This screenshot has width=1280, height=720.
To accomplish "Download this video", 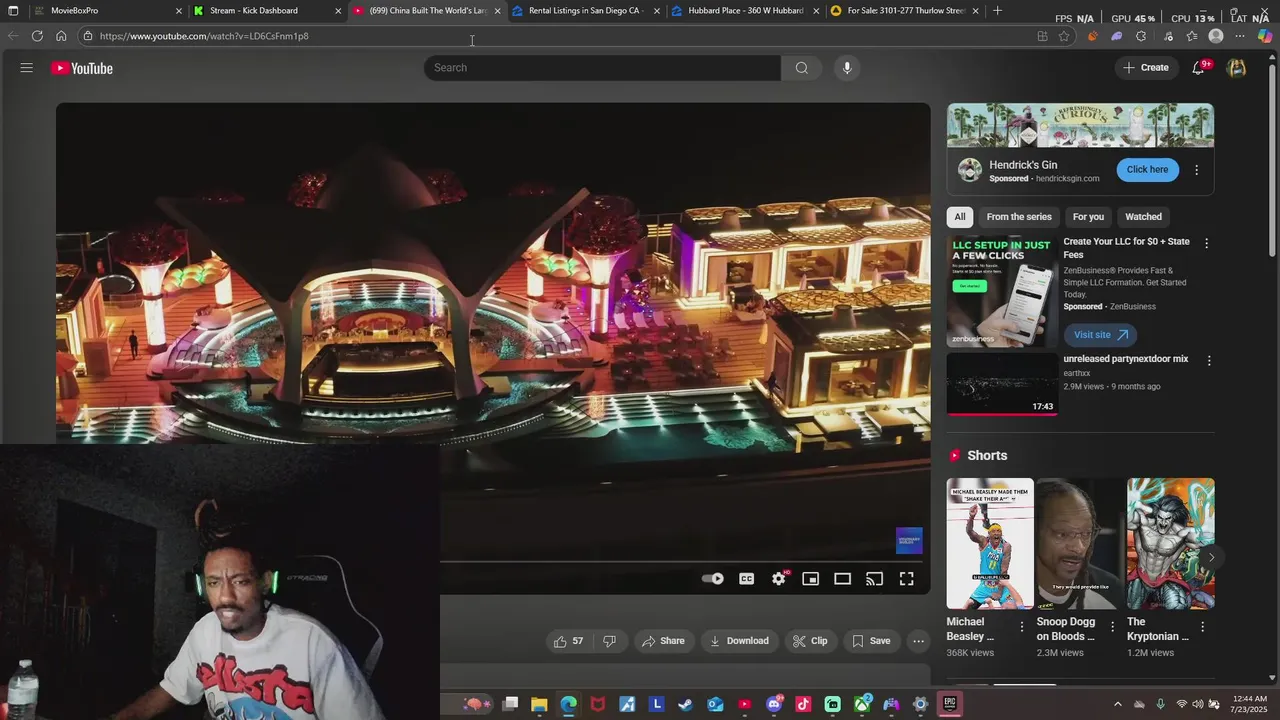I will 739,641.
